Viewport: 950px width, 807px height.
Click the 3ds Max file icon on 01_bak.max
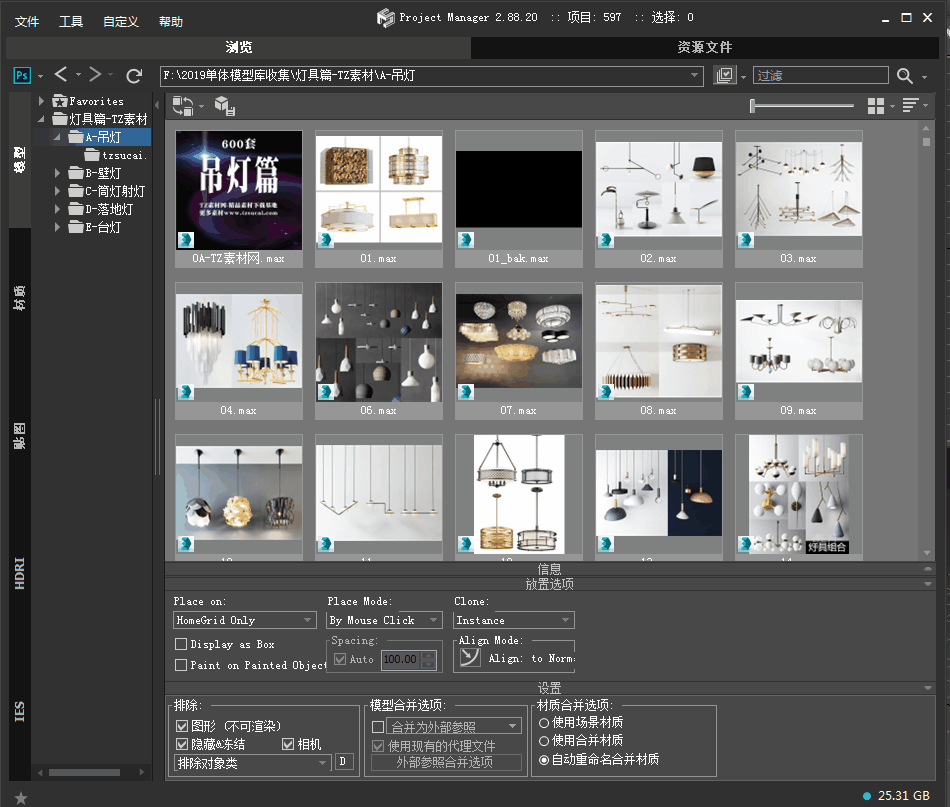(x=466, y=240)
